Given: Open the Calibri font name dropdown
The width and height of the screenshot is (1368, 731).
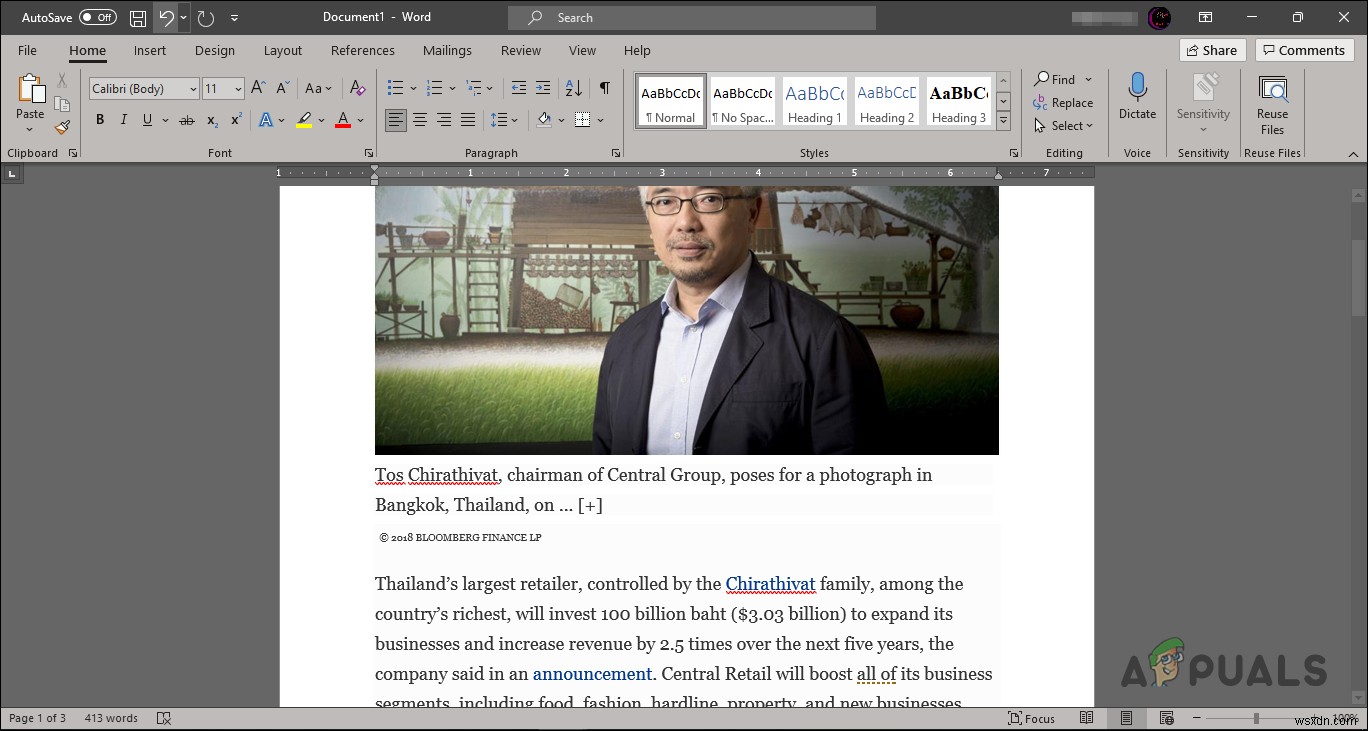Looking at the screenshot, I should 193,89.
